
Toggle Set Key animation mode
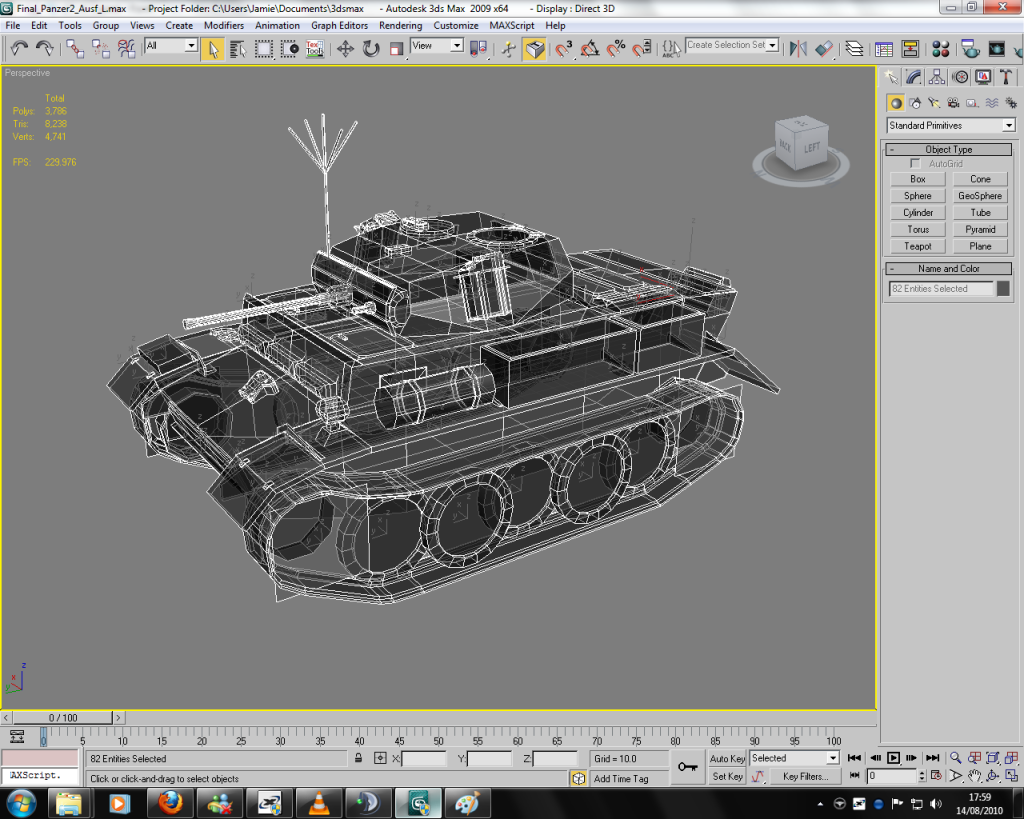click(x=727, y=777)
